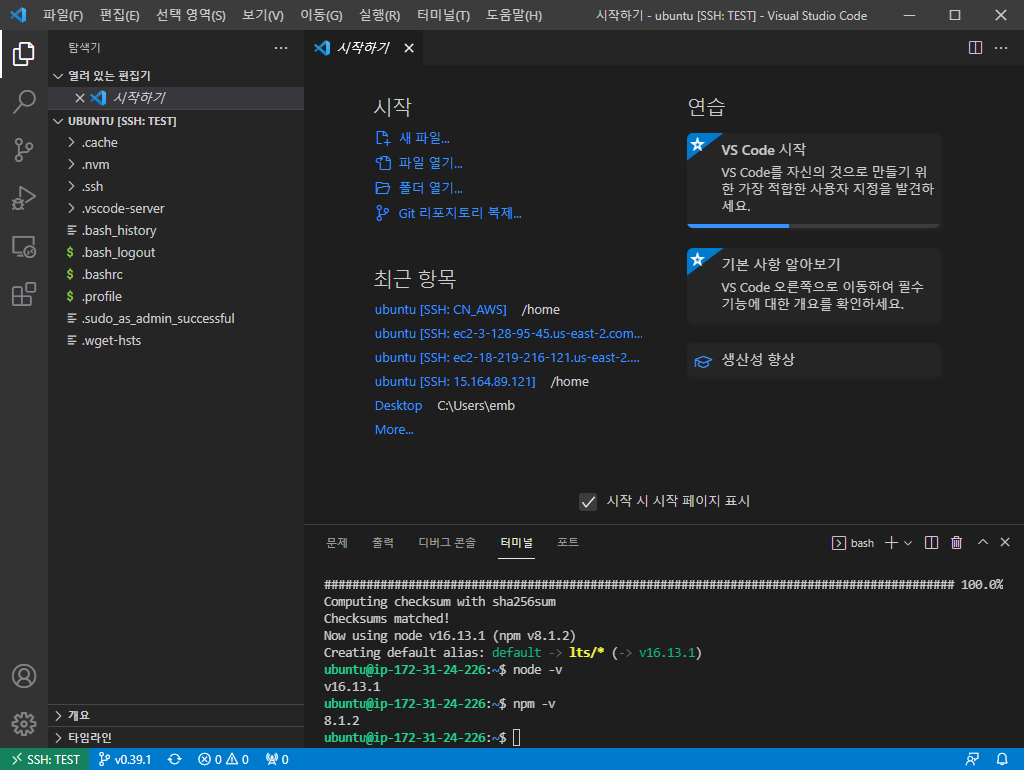
Task: Expand the .ssh folder
Action: tap(176, 187)
